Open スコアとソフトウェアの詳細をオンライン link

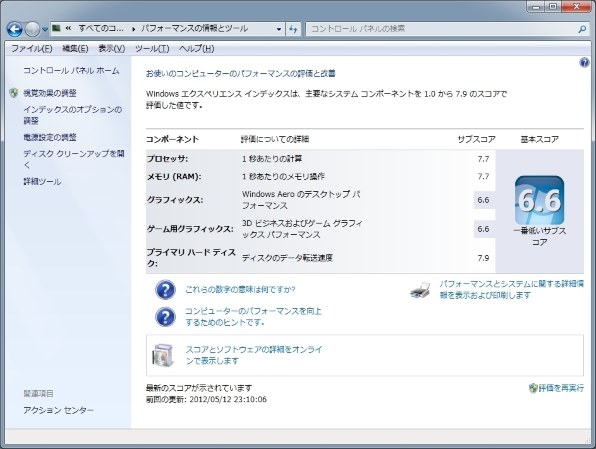[x=254, y=355]
